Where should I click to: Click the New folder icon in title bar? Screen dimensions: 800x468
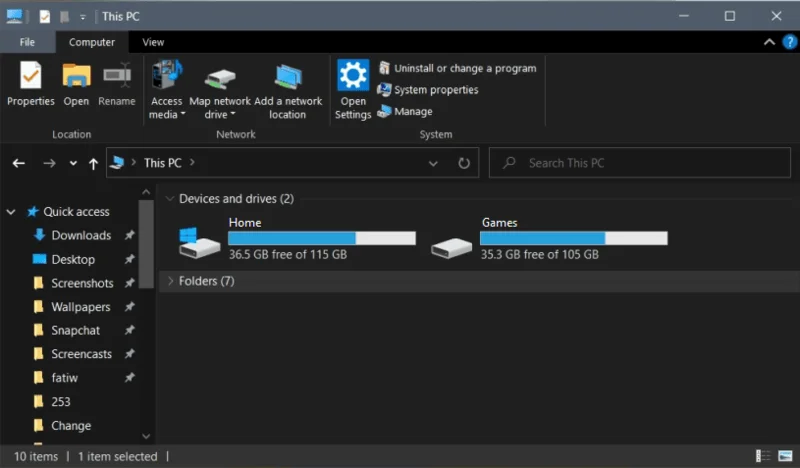click(x=64, y=17)
